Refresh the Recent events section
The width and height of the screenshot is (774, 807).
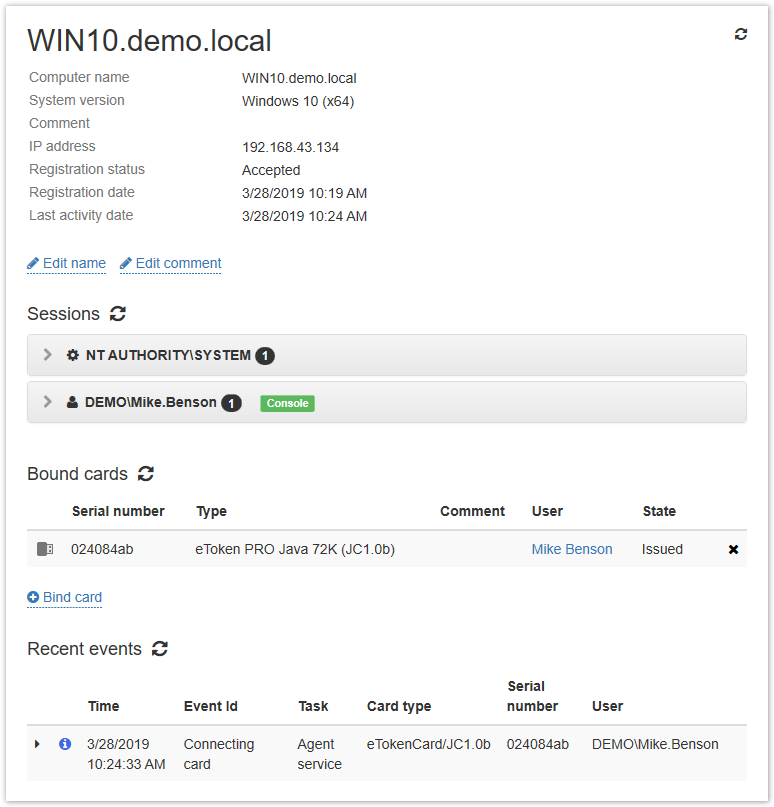coord(160,649)
